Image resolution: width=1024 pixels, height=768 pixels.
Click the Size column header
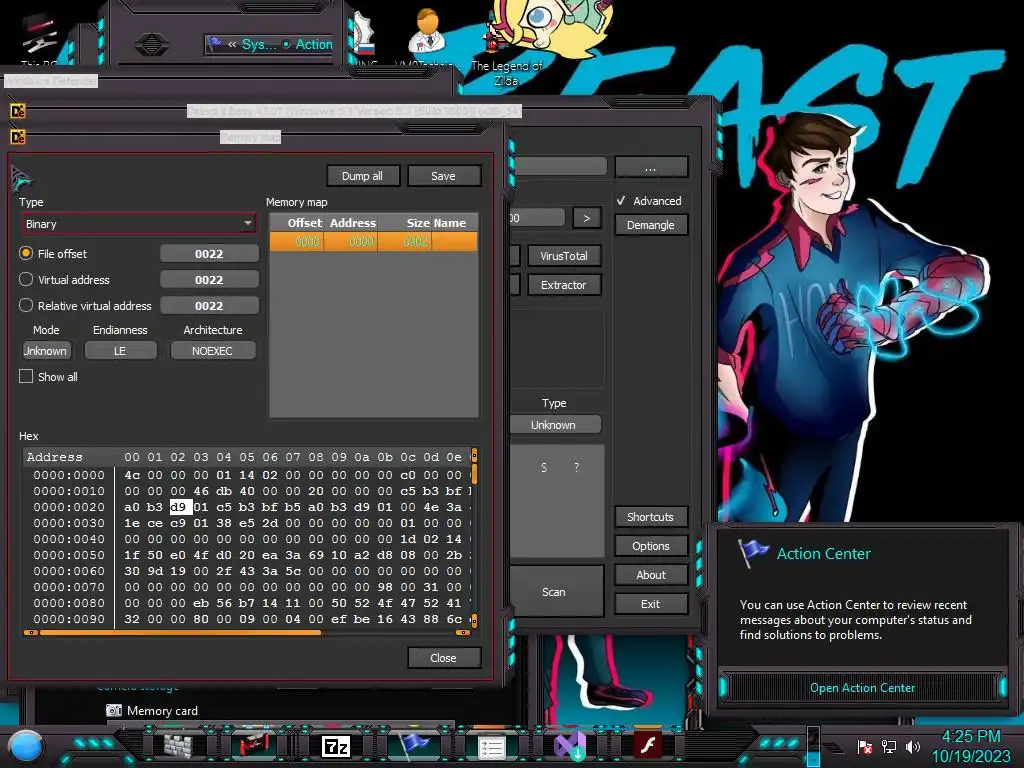(405, 223)
